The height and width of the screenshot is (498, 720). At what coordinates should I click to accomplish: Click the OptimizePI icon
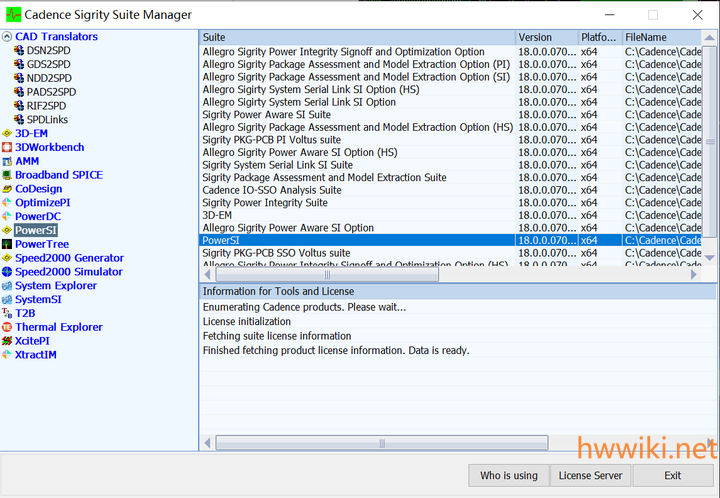[x=7, y=203]
